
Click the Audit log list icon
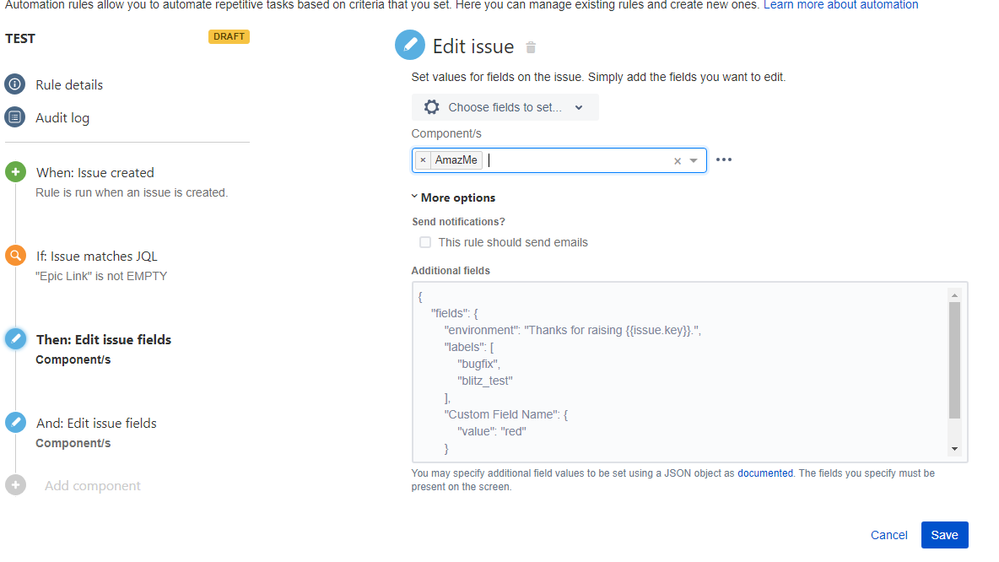tap(15, 118)
